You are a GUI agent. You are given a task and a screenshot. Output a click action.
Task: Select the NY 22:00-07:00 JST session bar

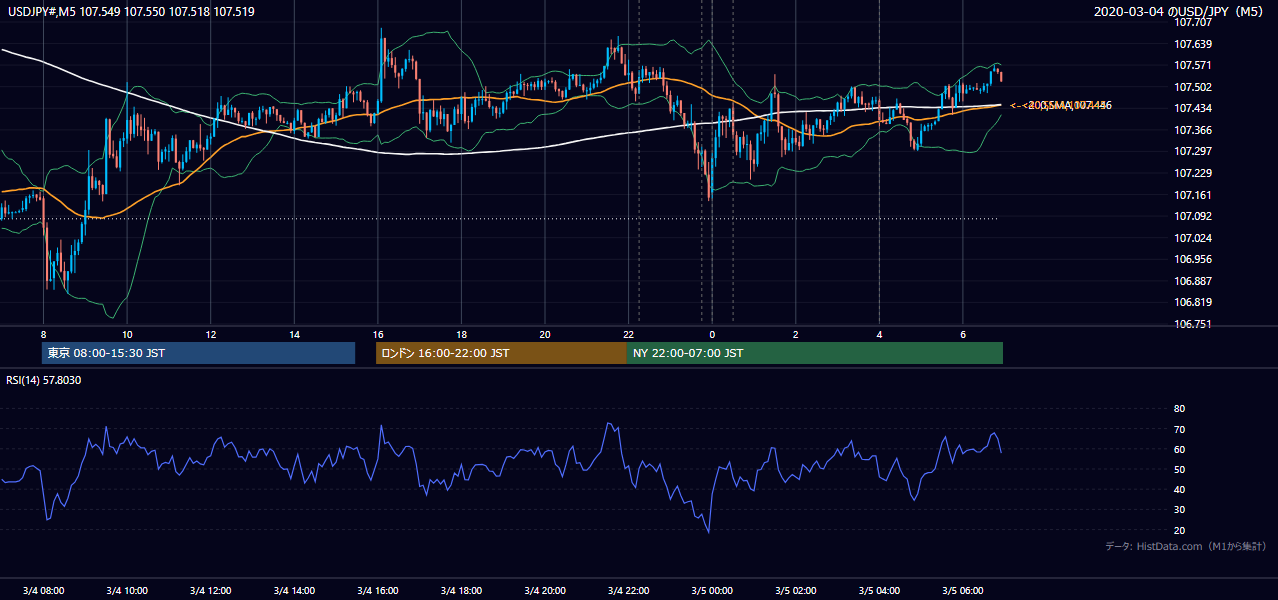815,353
